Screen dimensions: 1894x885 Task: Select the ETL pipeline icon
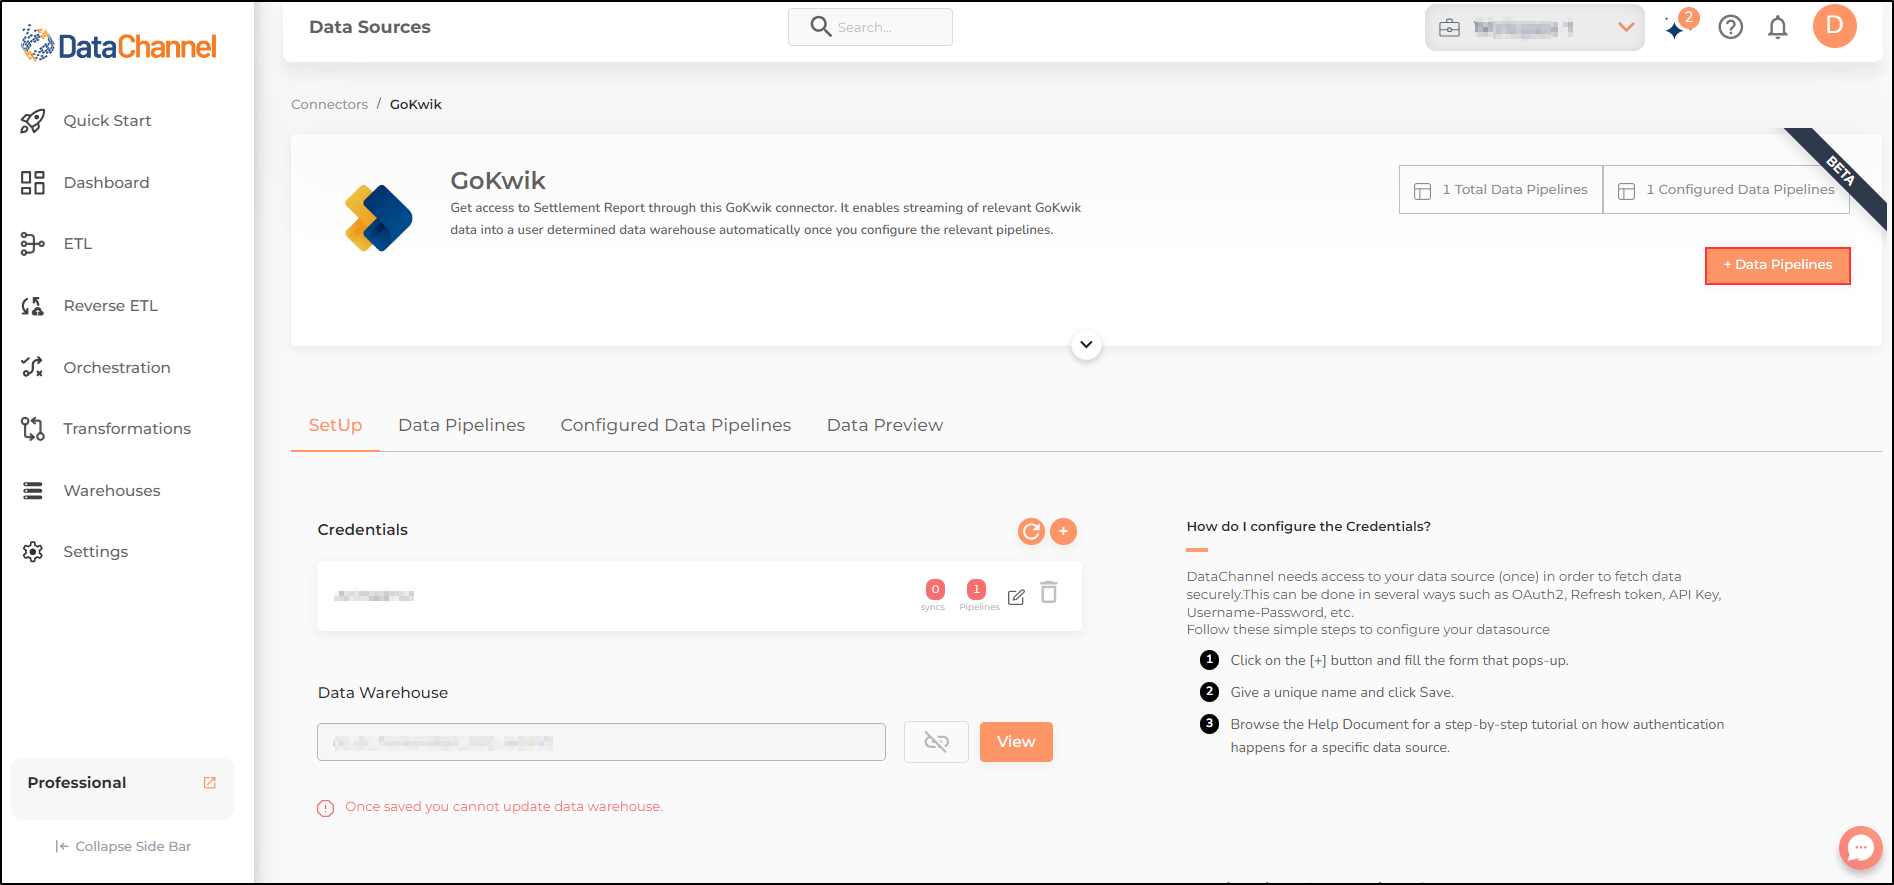point(33,244)
